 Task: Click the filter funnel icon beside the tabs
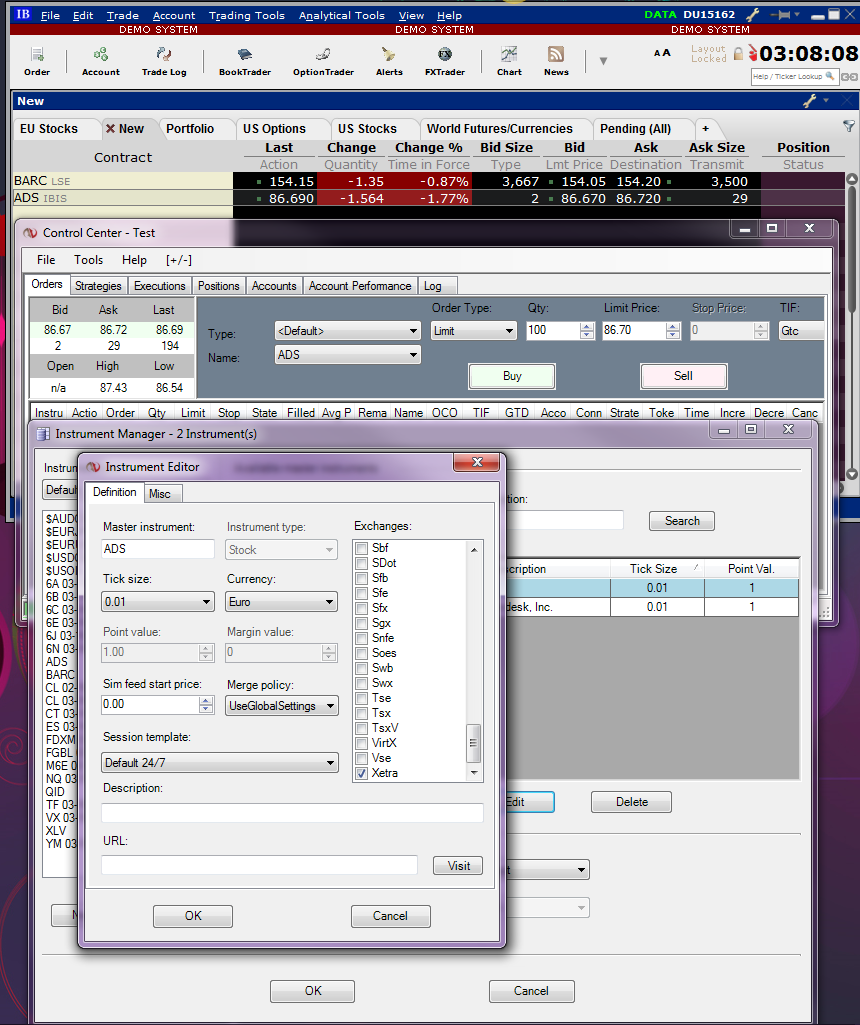(848, 126)
